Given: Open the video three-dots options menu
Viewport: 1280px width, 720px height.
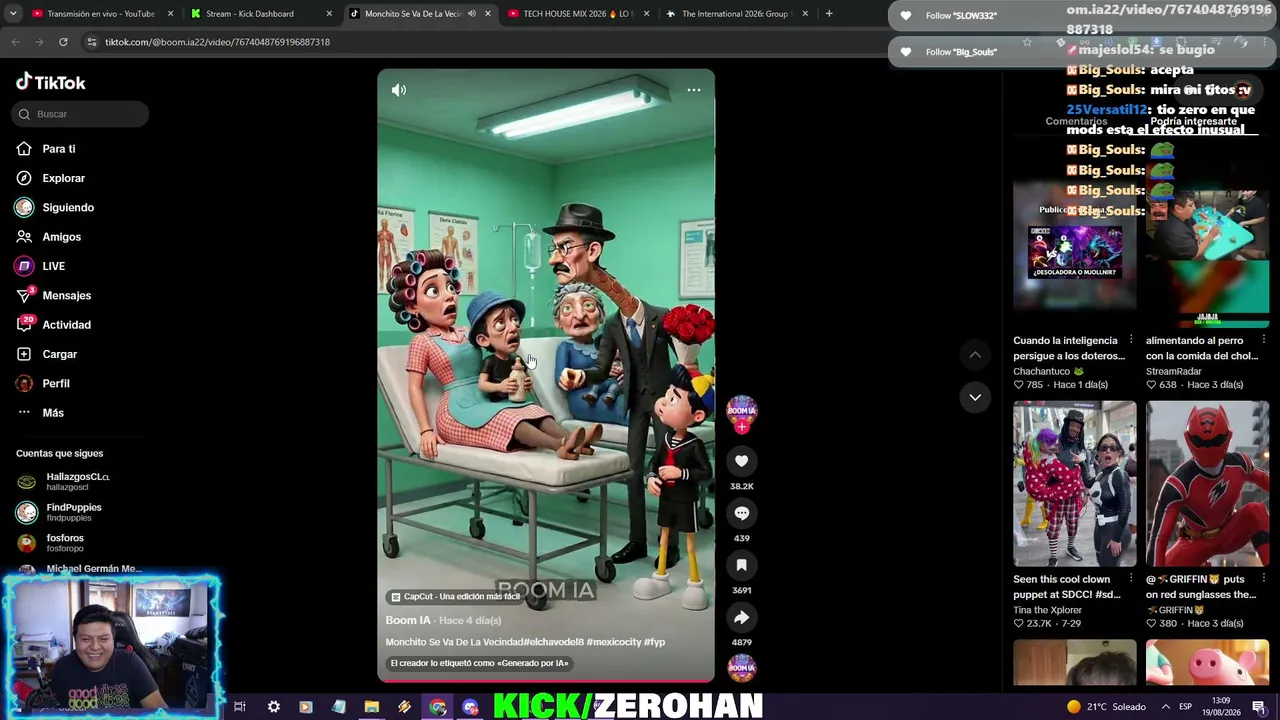Looking at the screenshot, I should tap(694, 90).
